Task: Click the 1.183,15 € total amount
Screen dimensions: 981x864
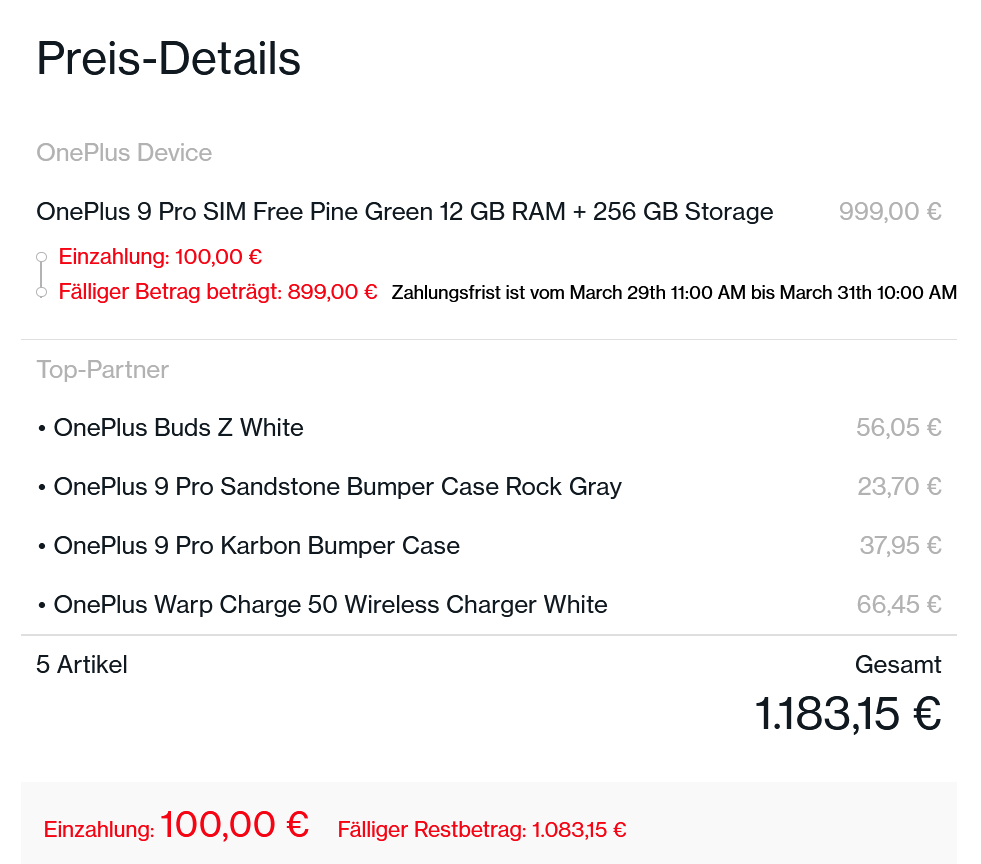Action: [x=847, y=714]
